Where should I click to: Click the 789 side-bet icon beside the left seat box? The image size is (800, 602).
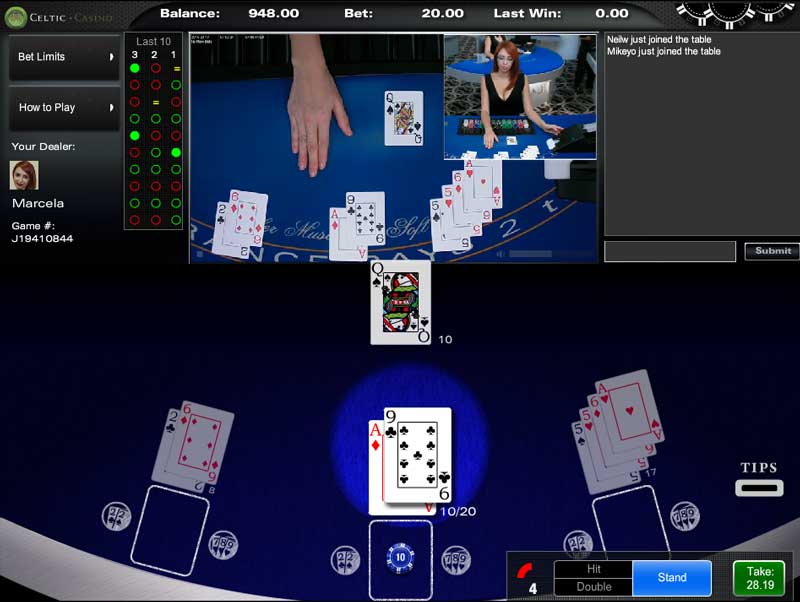[223, 545]
